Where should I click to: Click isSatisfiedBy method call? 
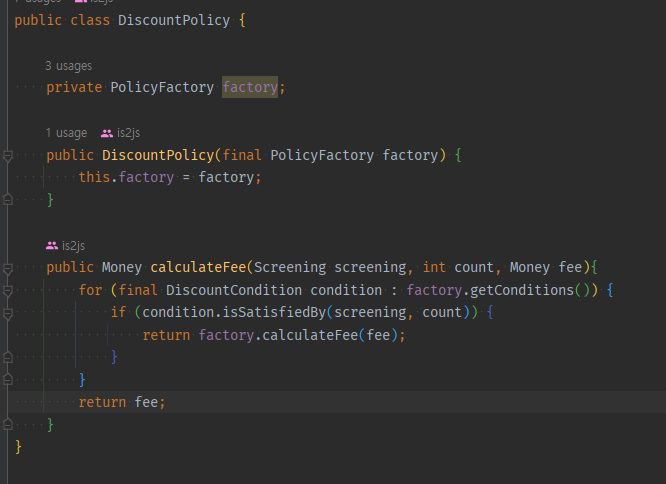coord(274,312)
